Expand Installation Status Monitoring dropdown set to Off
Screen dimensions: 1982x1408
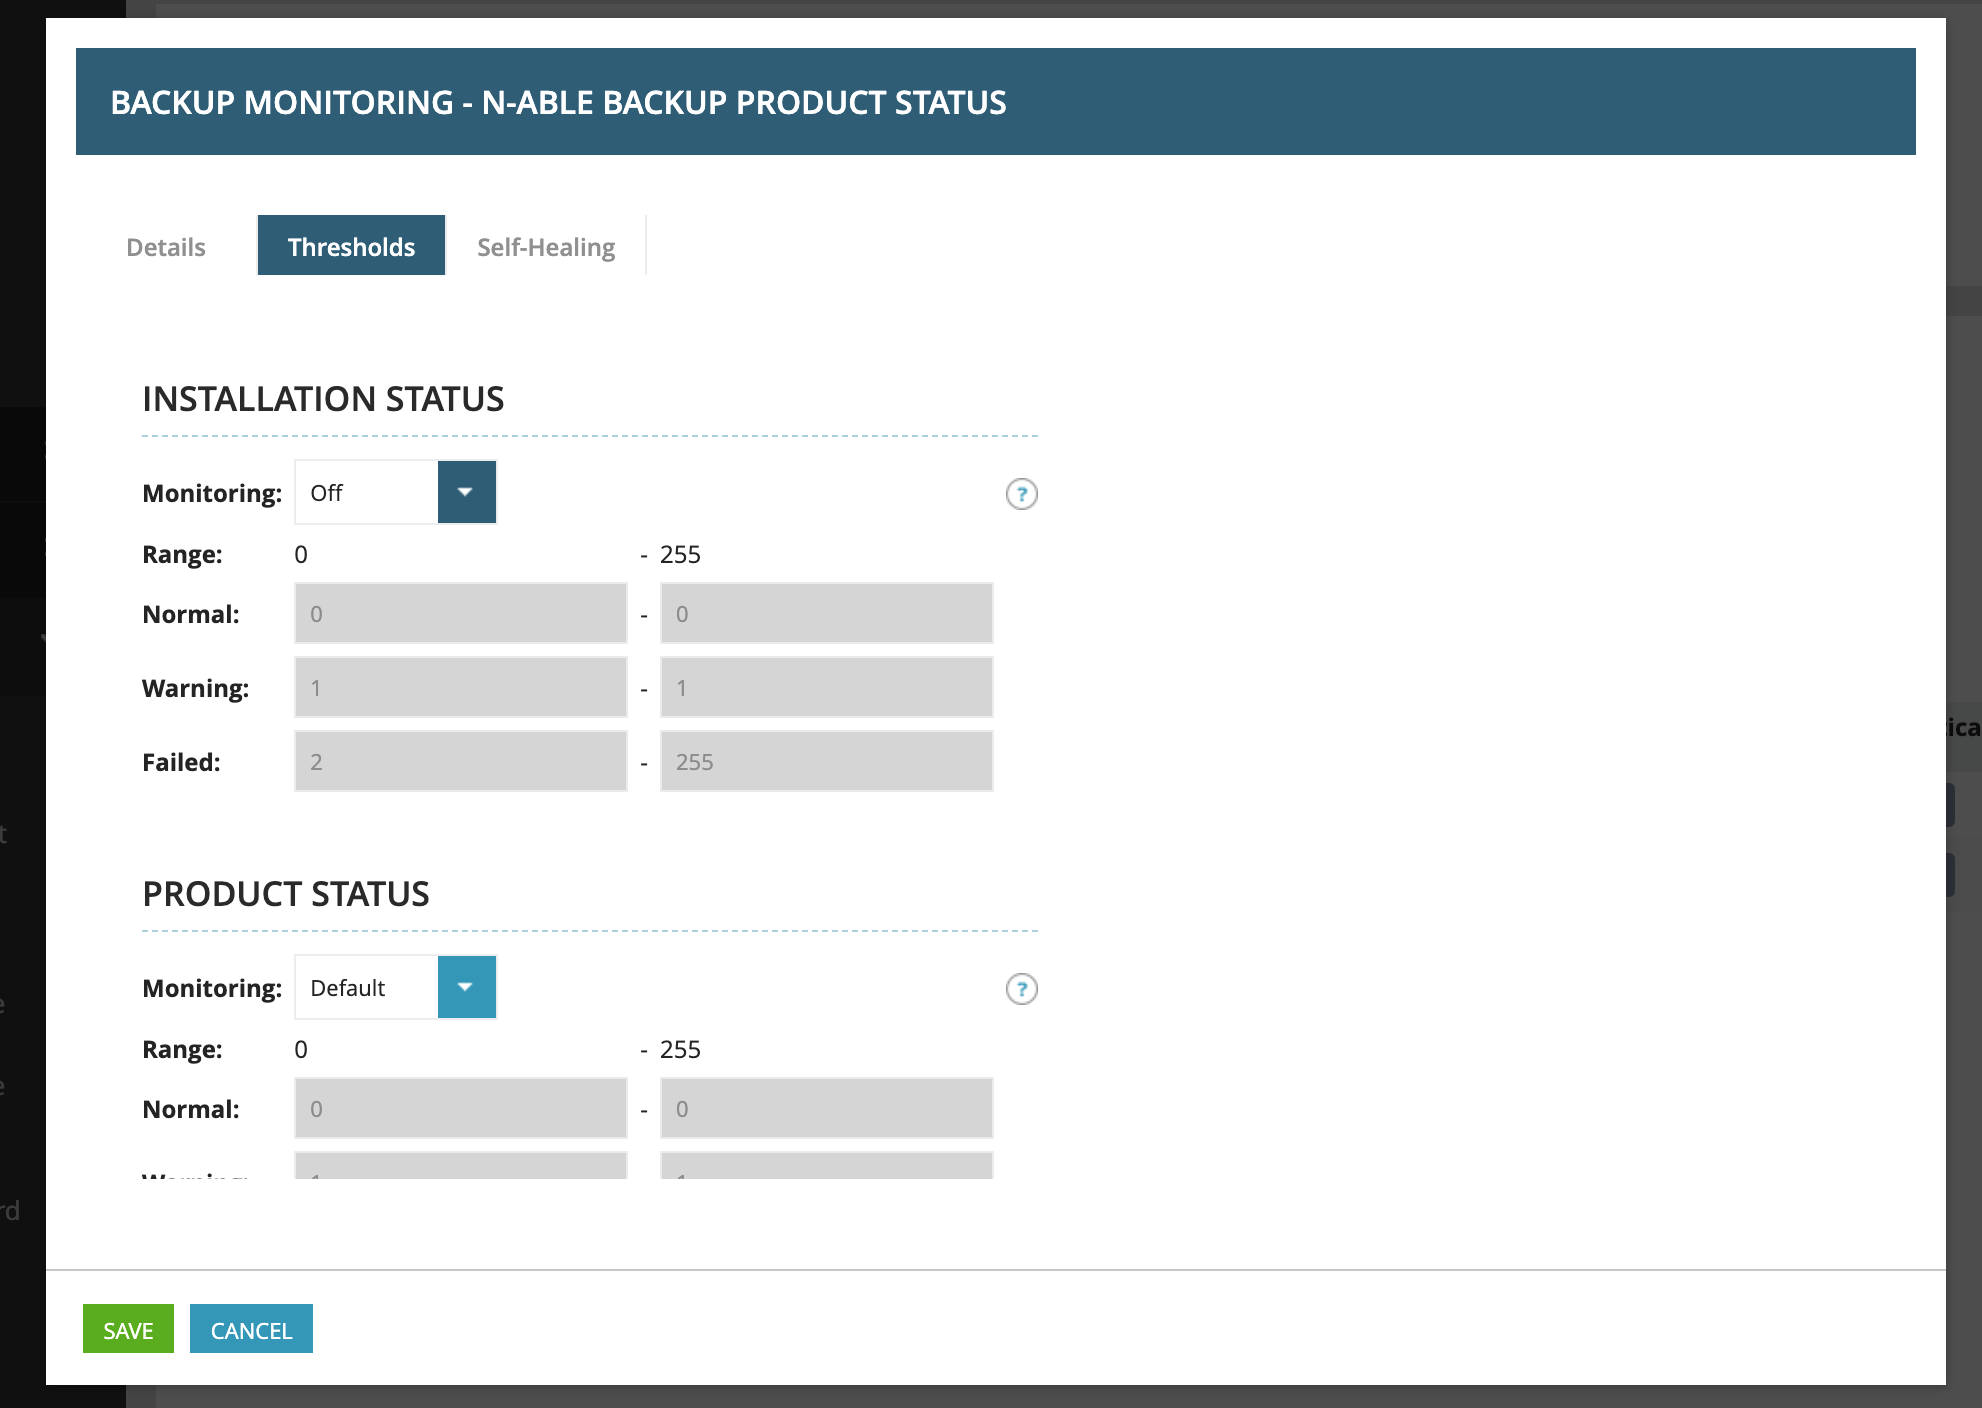(466, 492)
